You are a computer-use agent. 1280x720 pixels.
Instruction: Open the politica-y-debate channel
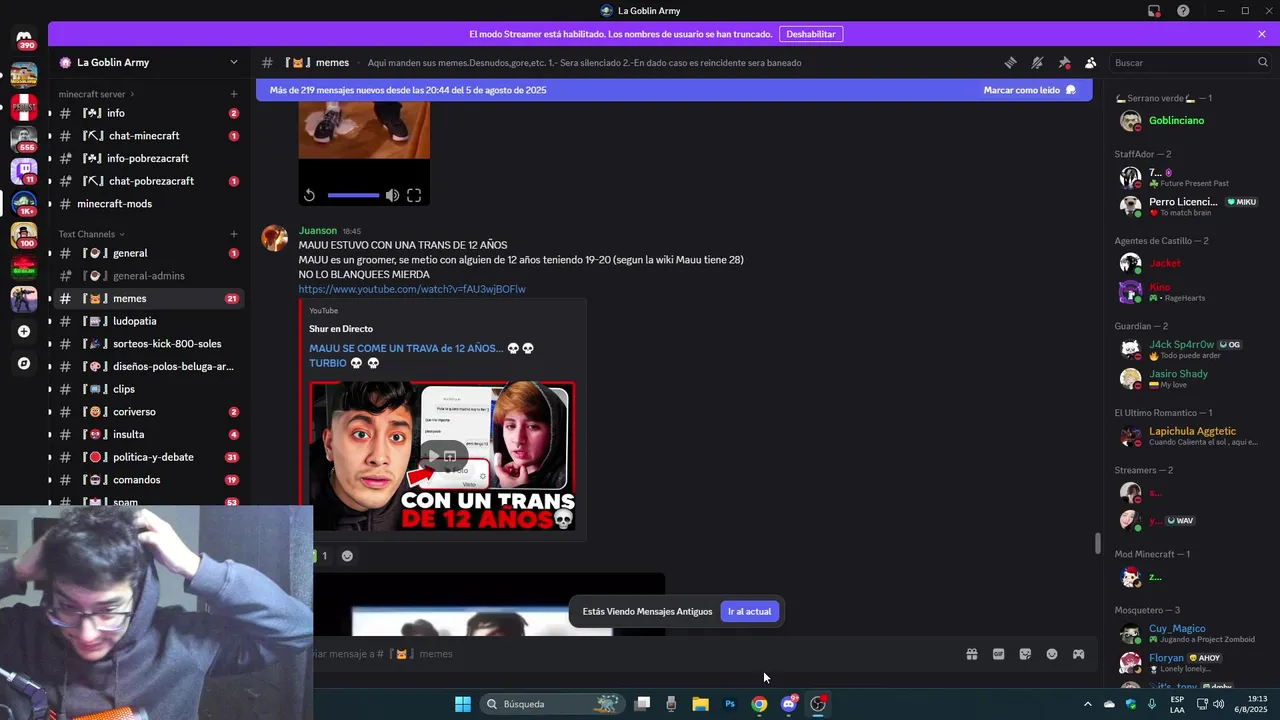[x=148, y=457]
